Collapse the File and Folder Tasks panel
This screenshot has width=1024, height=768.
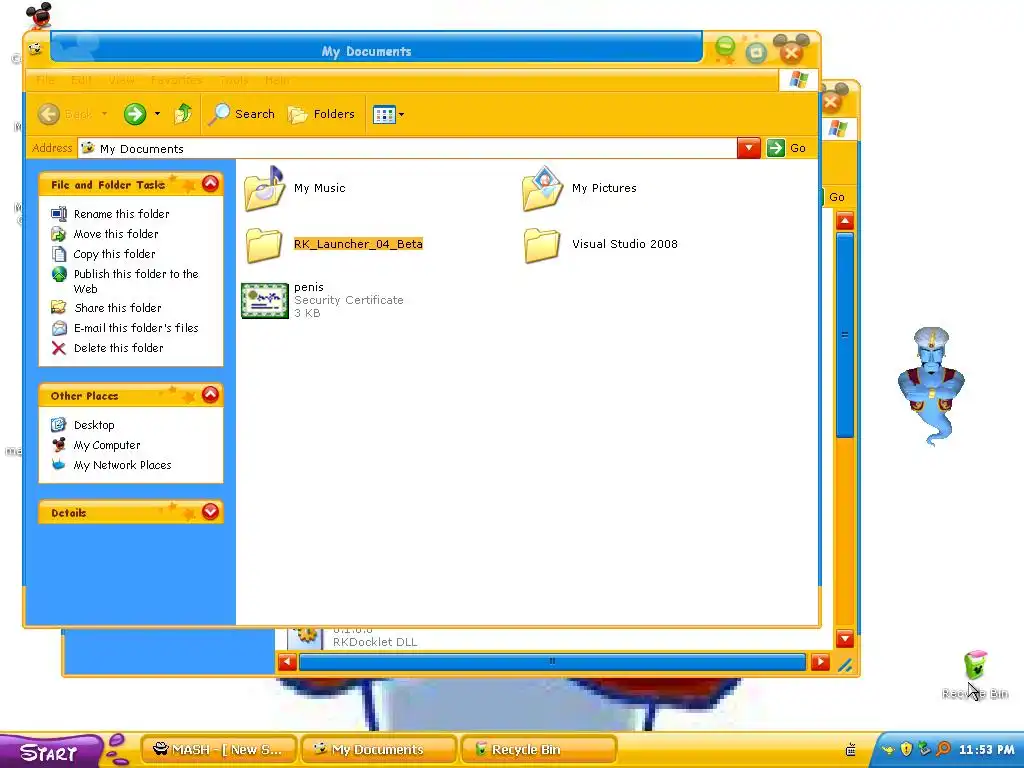pyautogui.click(x=210, y=184)
